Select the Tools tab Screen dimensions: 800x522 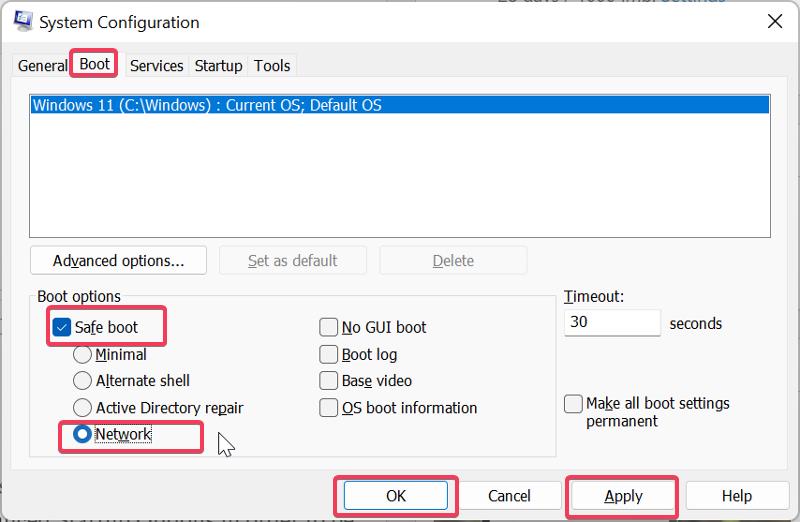click(272, 66)
